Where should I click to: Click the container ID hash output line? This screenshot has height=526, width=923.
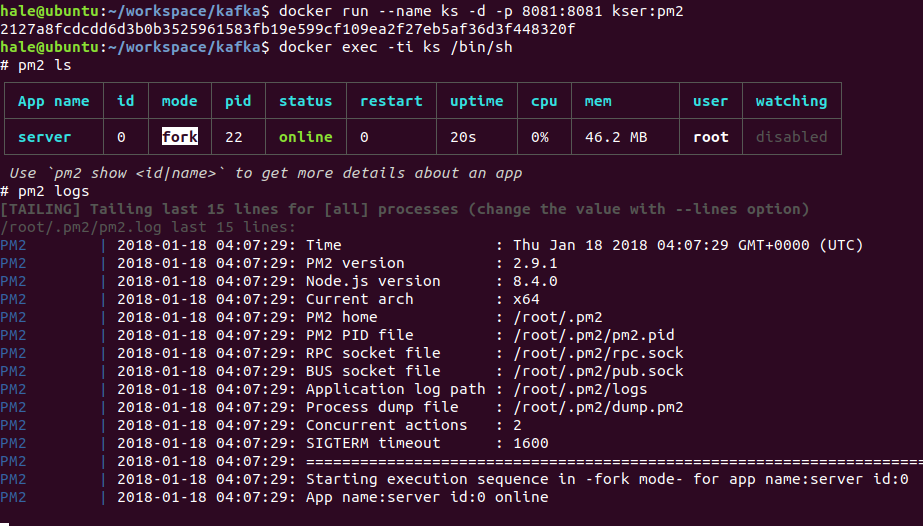[x=287, y=29]
